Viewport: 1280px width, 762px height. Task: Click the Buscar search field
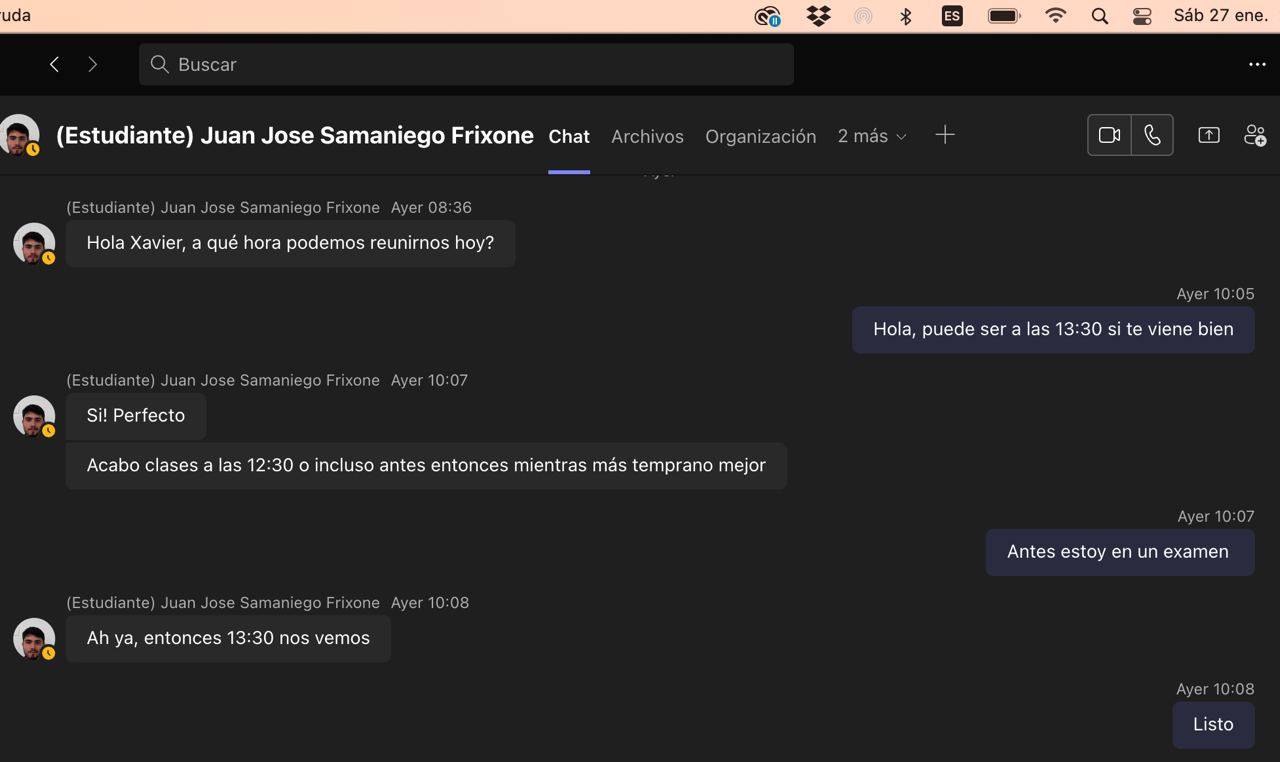point(466,64)
